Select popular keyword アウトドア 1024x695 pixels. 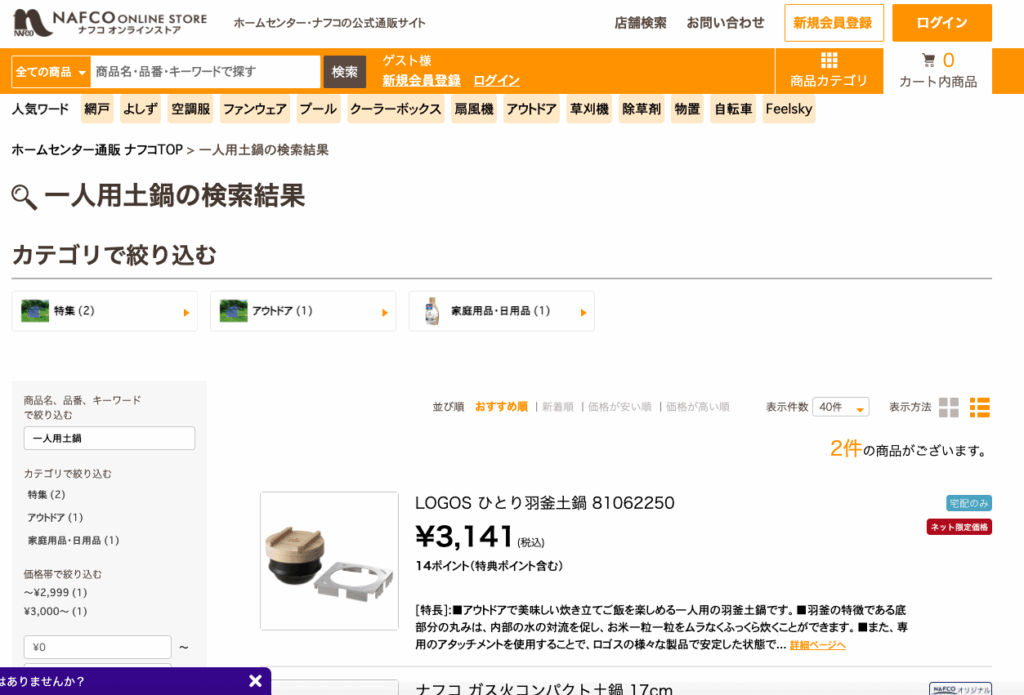tap(532, 109)
